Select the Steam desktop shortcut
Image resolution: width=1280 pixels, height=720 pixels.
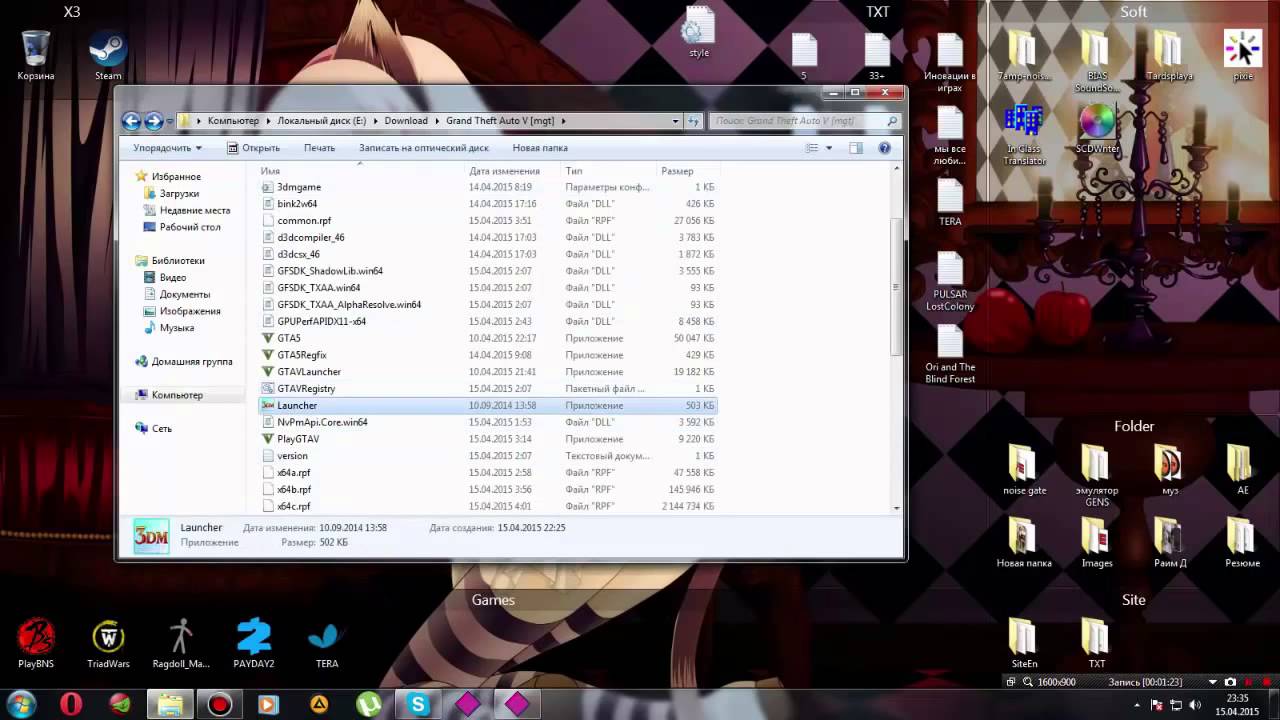[x=108, y=56]
